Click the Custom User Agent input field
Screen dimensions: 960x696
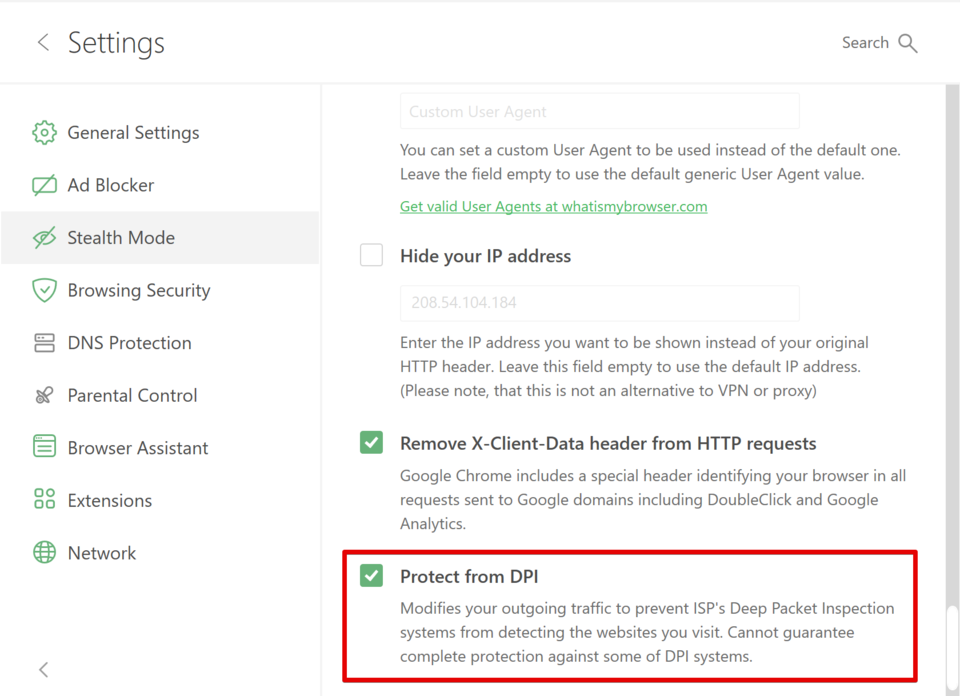(x=599, y=111)
